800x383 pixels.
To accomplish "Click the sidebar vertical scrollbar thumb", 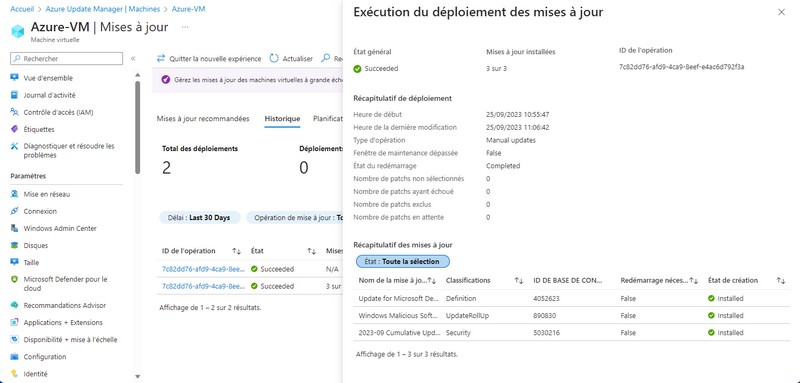I will (137, 127).
